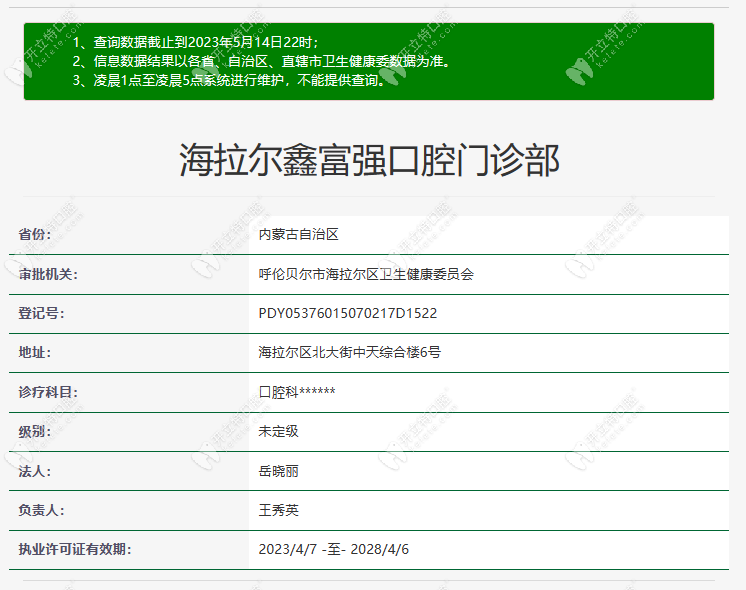Select the 执业许可证有效期 row label
This screenshot has width=746, height=590.
click(x=75, y=549)
